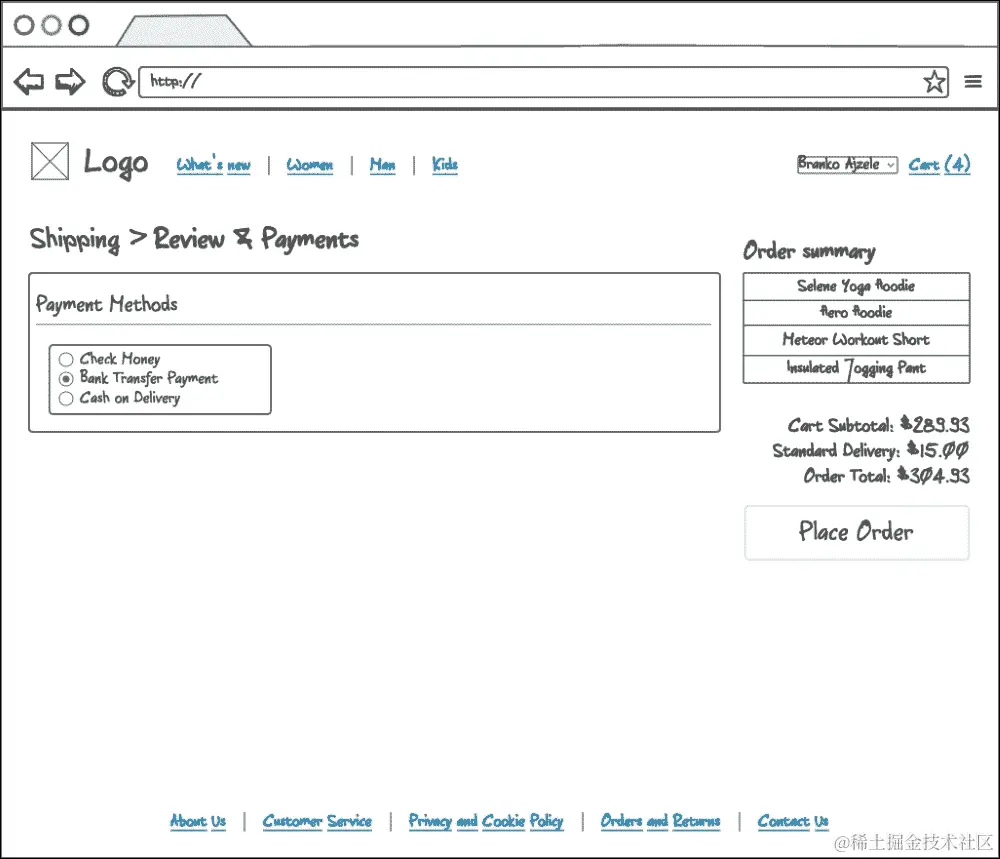Click Selene Yoga Hoodie summary row
The width and height of the screenshot is (1000, 859).
point(857,286)
